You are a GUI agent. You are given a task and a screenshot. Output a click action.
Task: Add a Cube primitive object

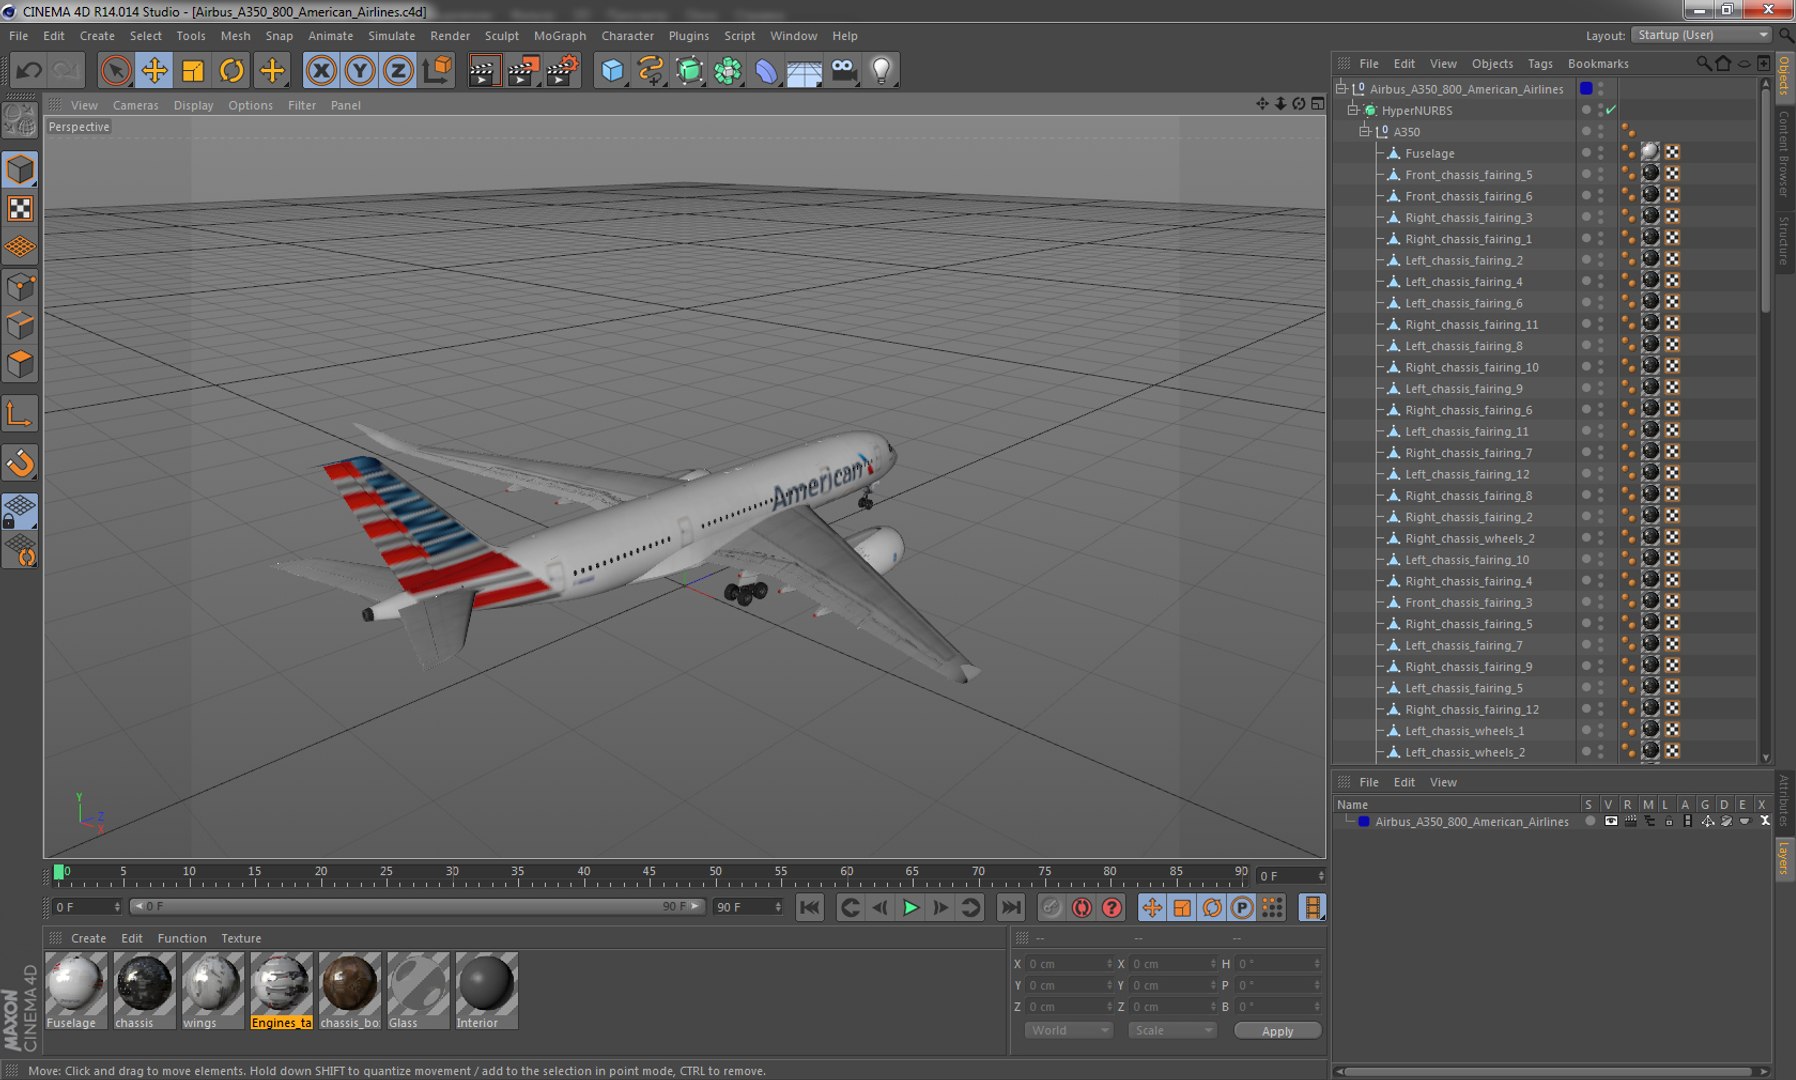point(612,70)
